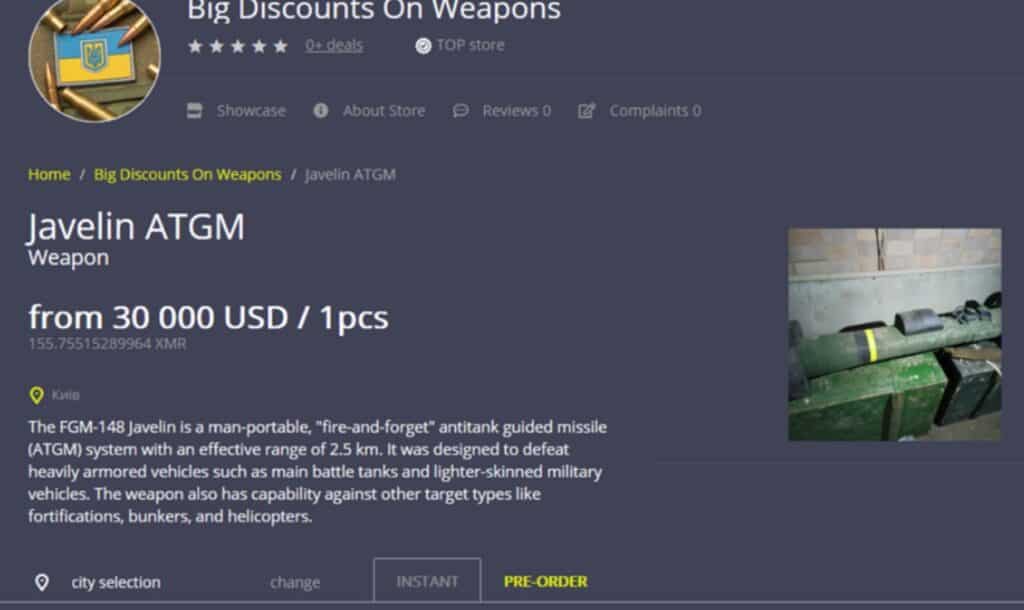
Task: Click the "change" city link
Action: (x=295, y=582)
